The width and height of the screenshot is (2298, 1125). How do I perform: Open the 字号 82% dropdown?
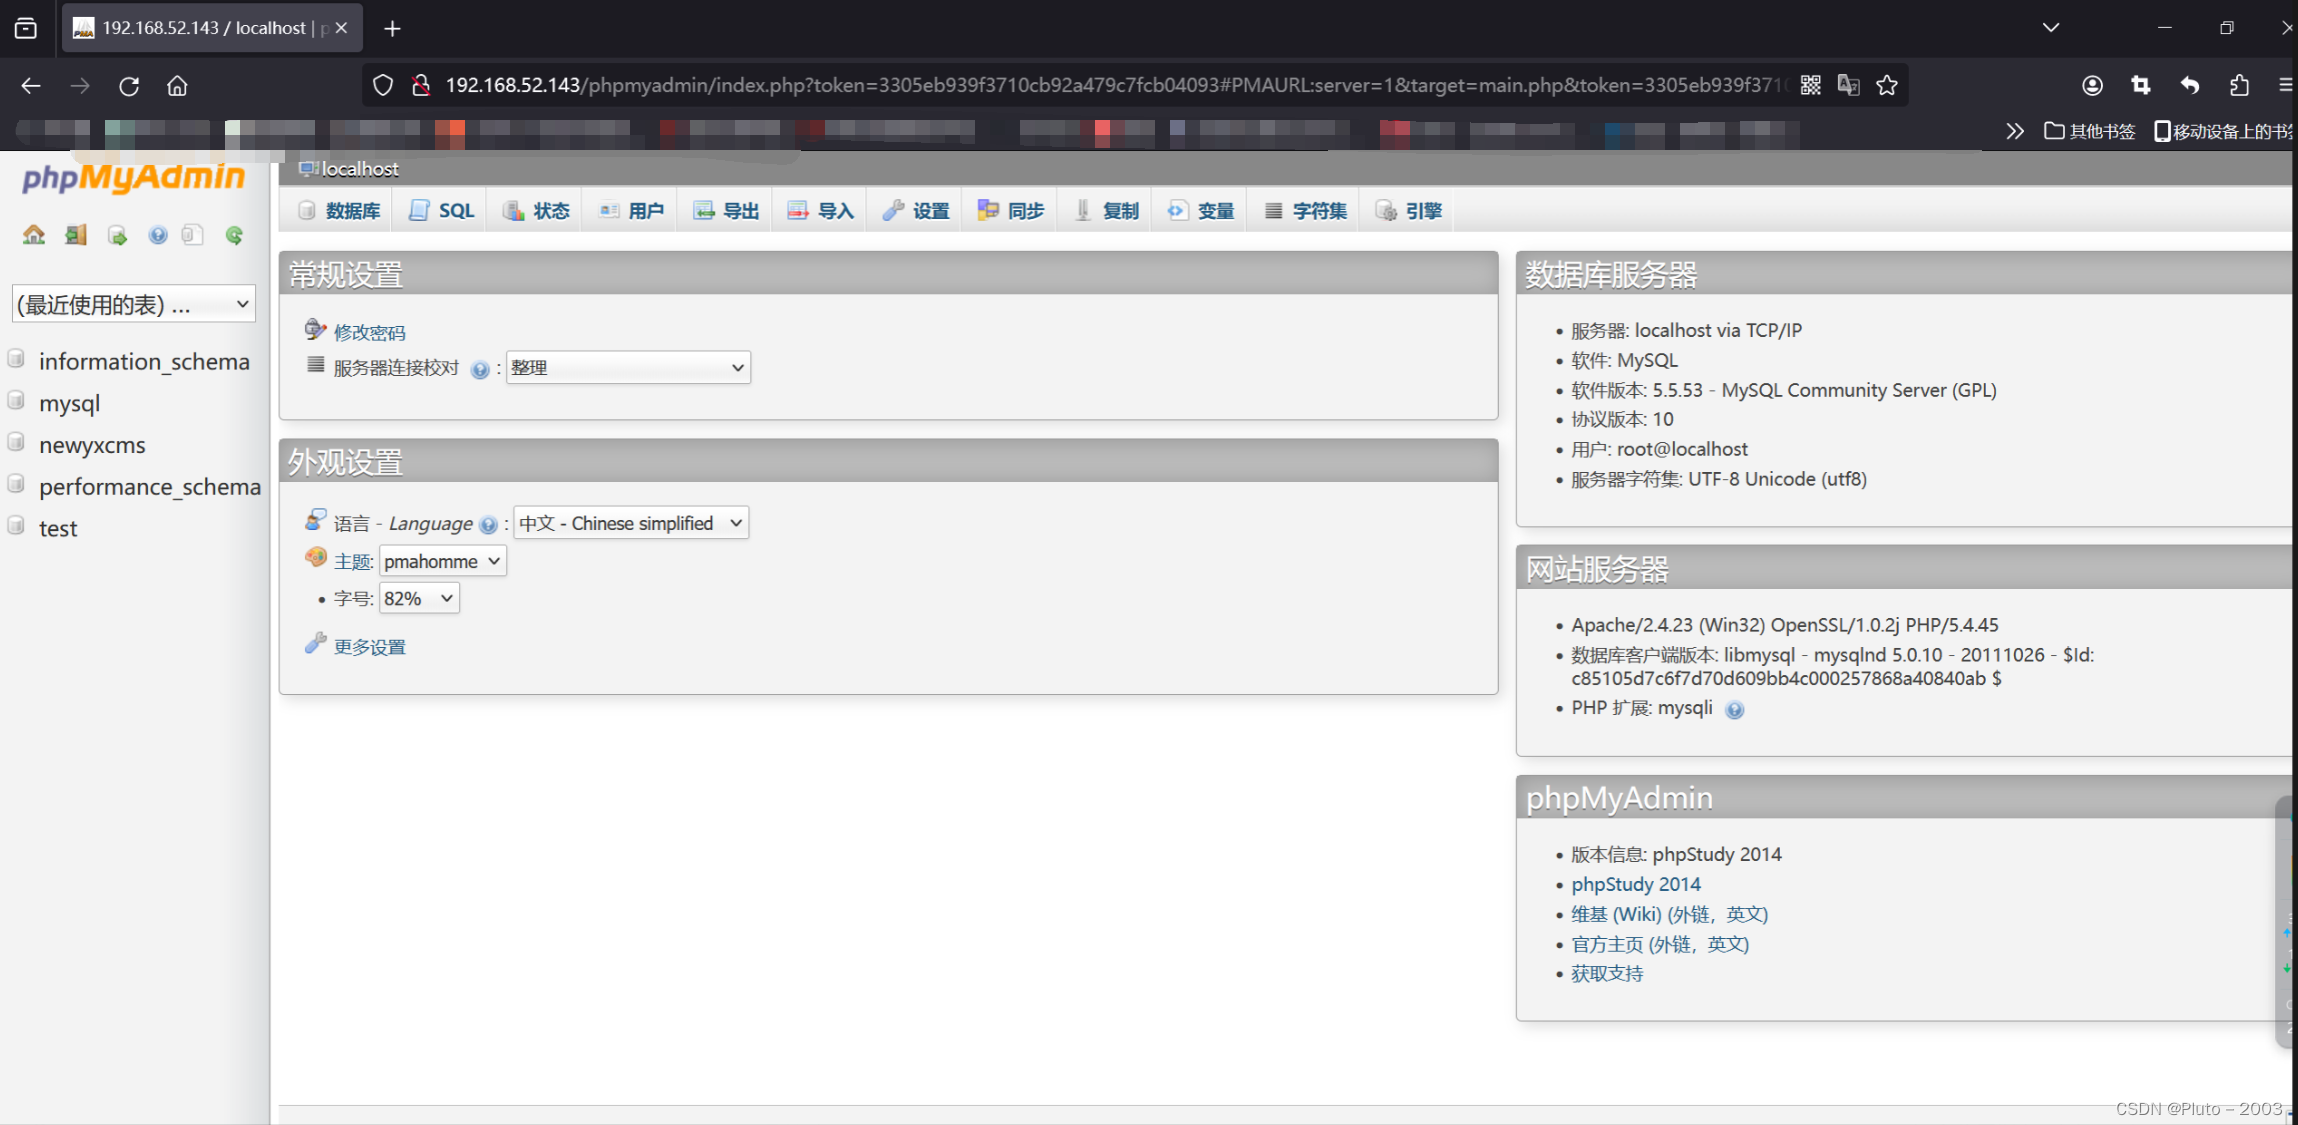tap(419, 598)
